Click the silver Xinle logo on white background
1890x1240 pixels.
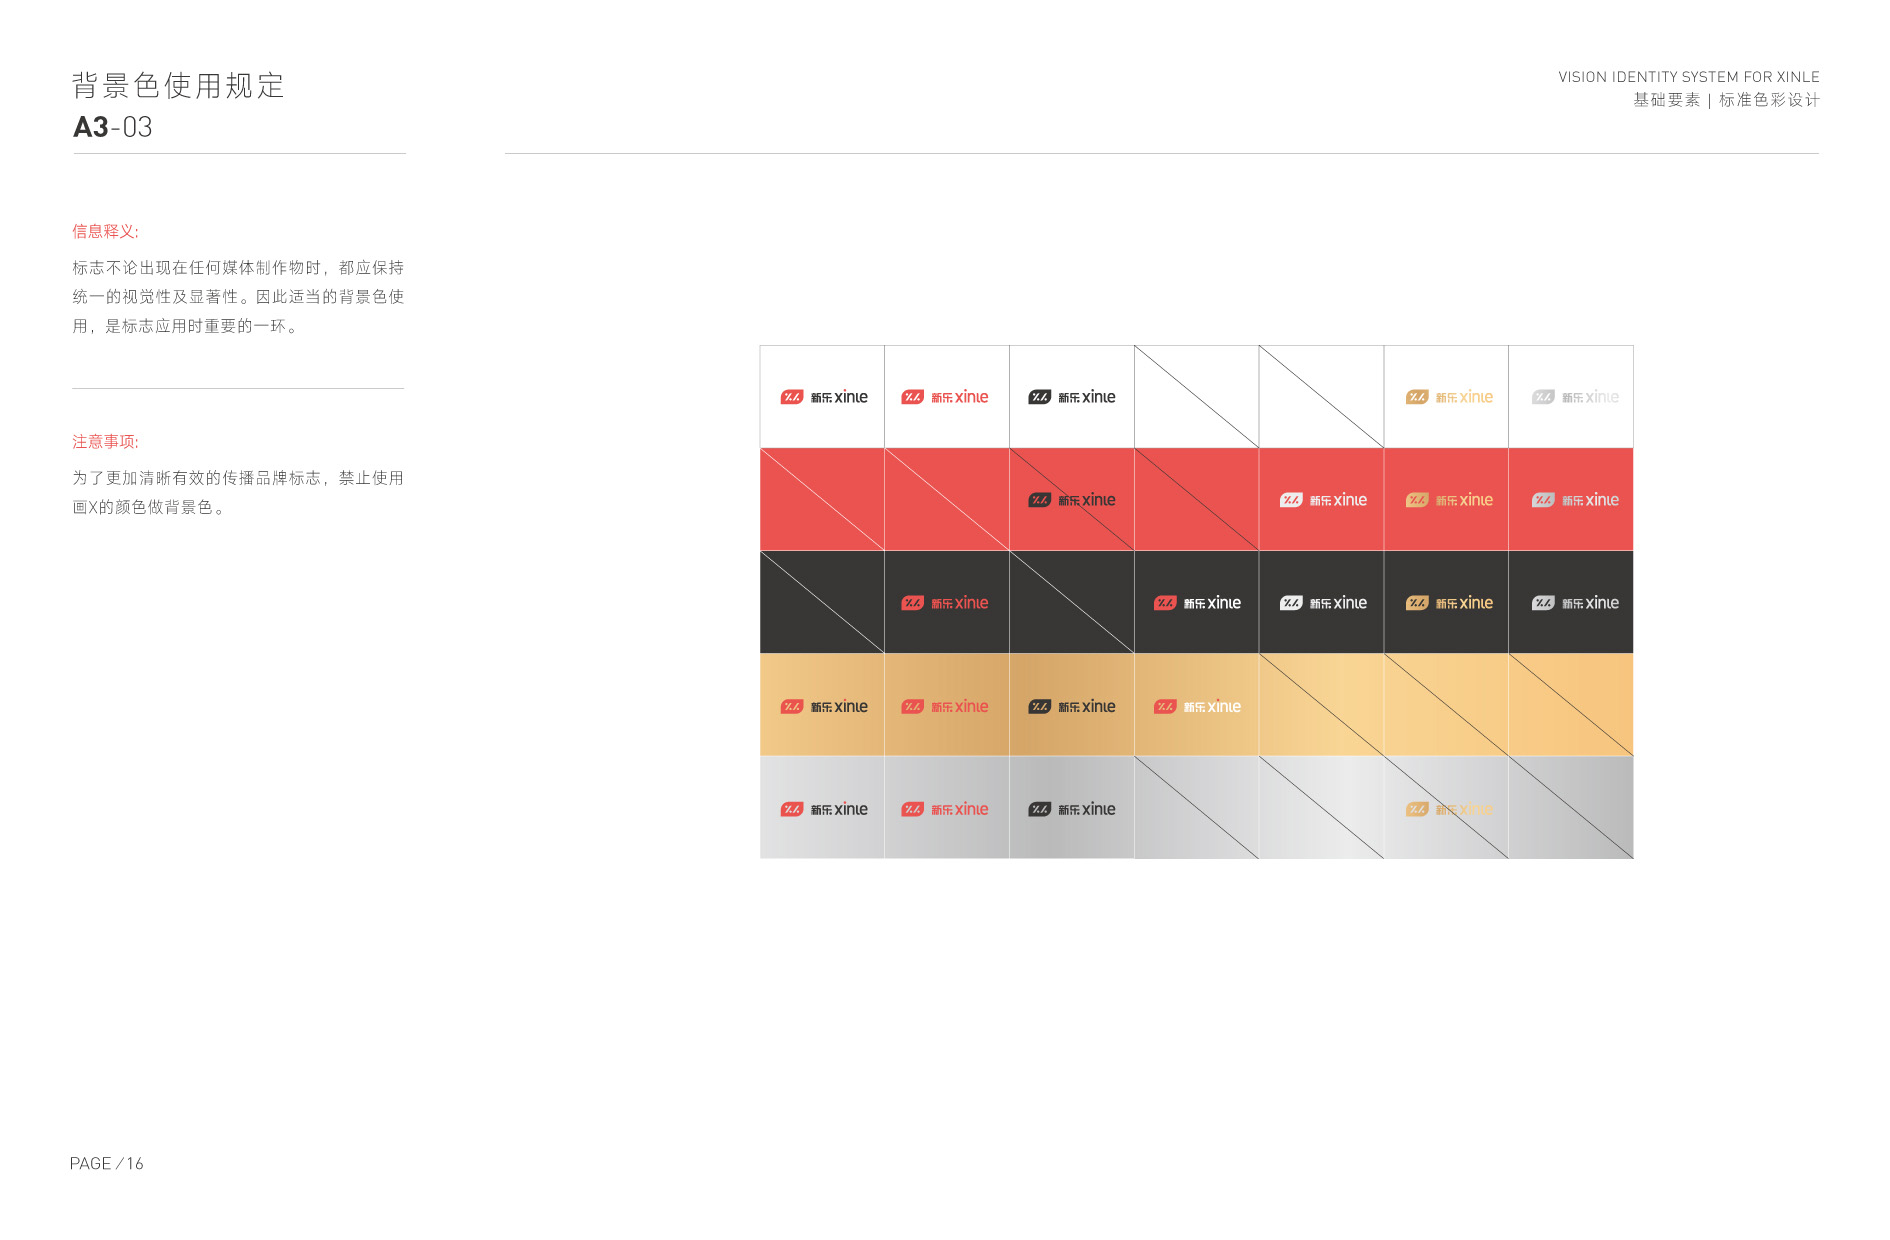click(1576, 397)
